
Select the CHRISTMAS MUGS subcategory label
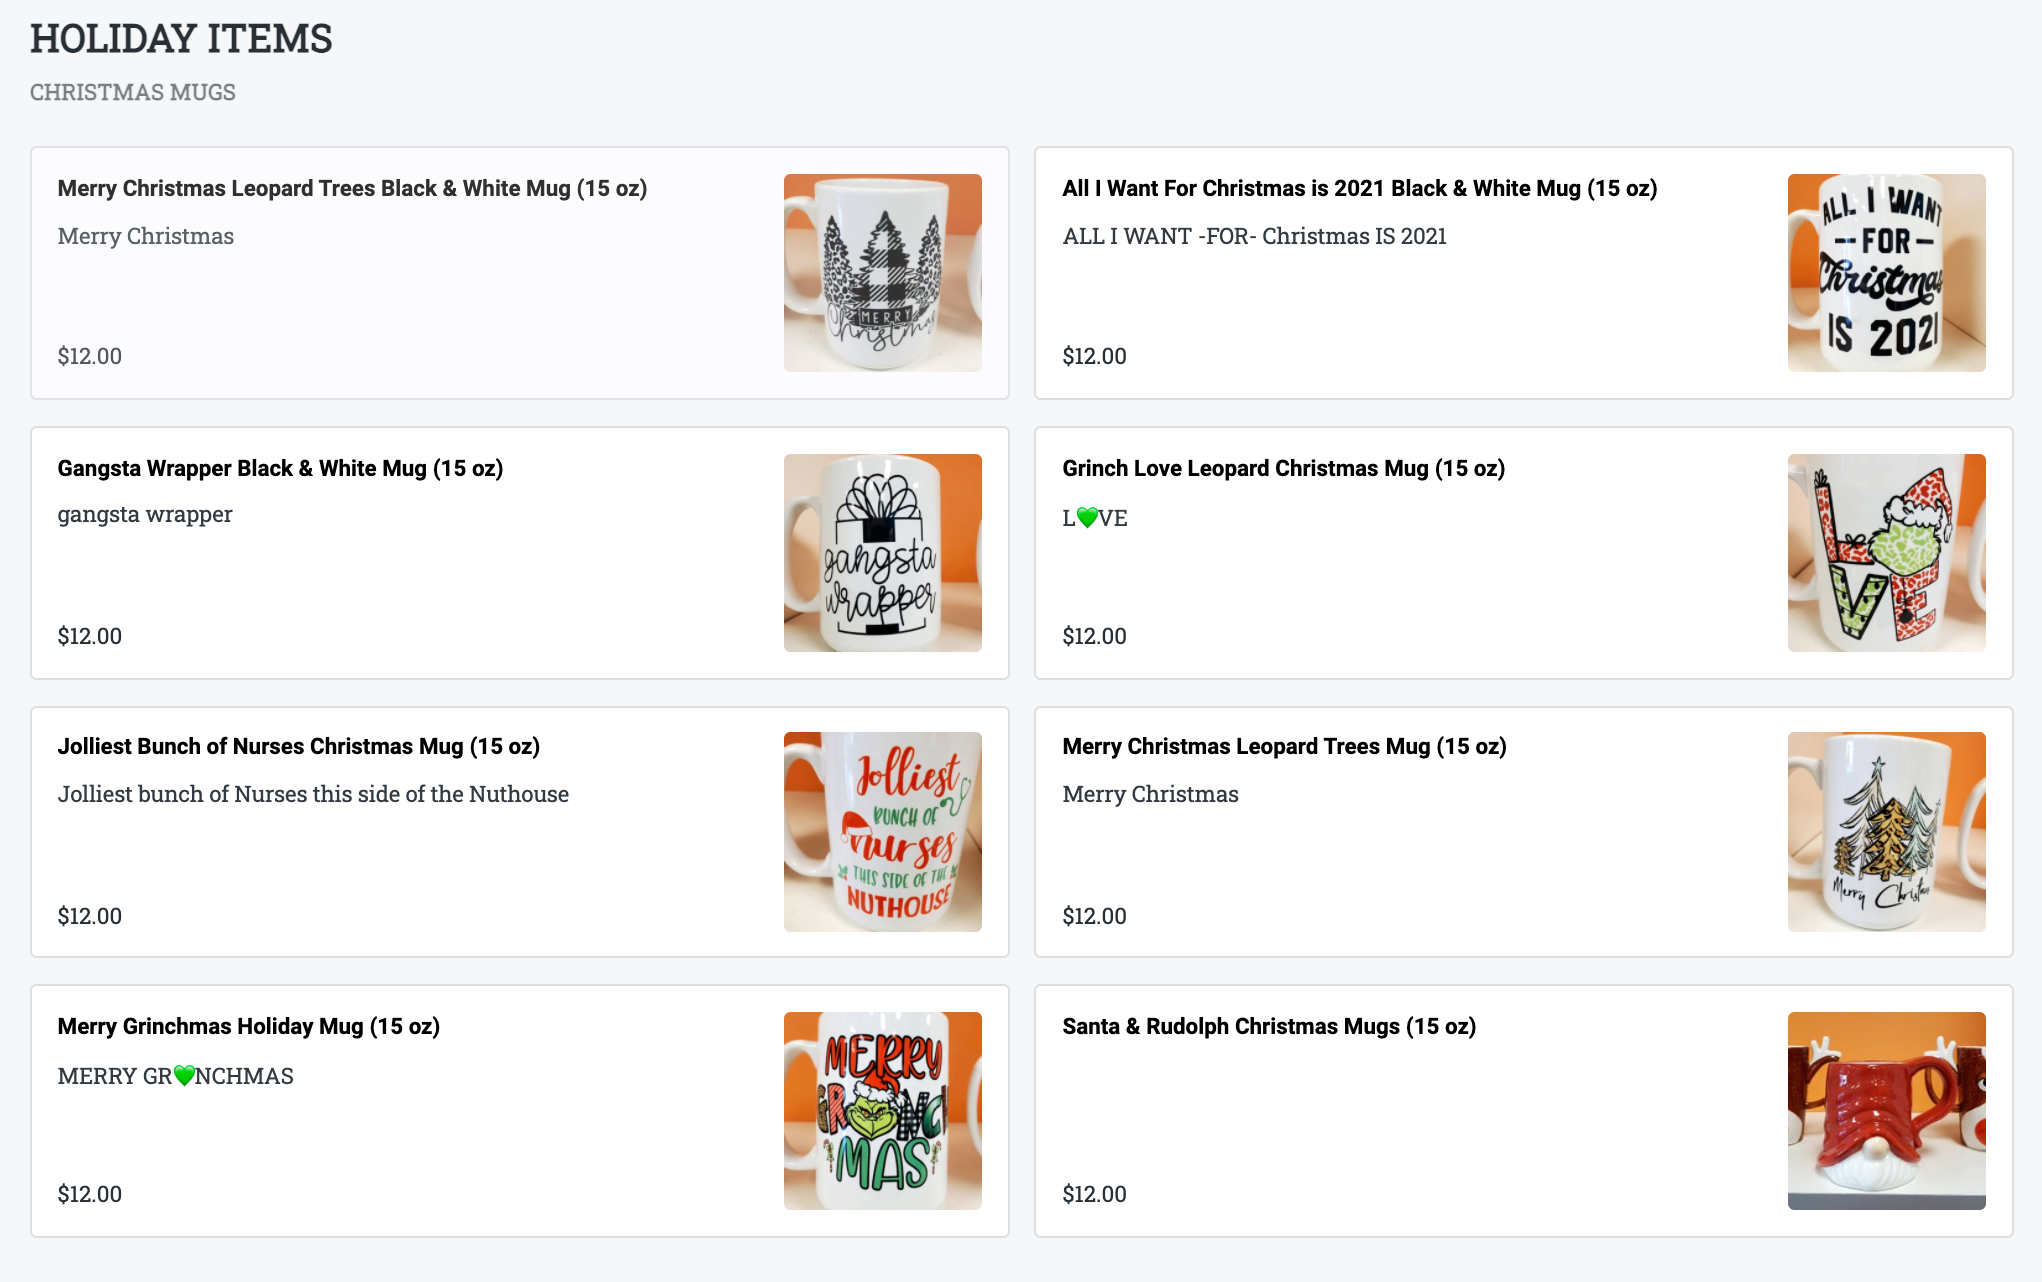pos(133,92)
